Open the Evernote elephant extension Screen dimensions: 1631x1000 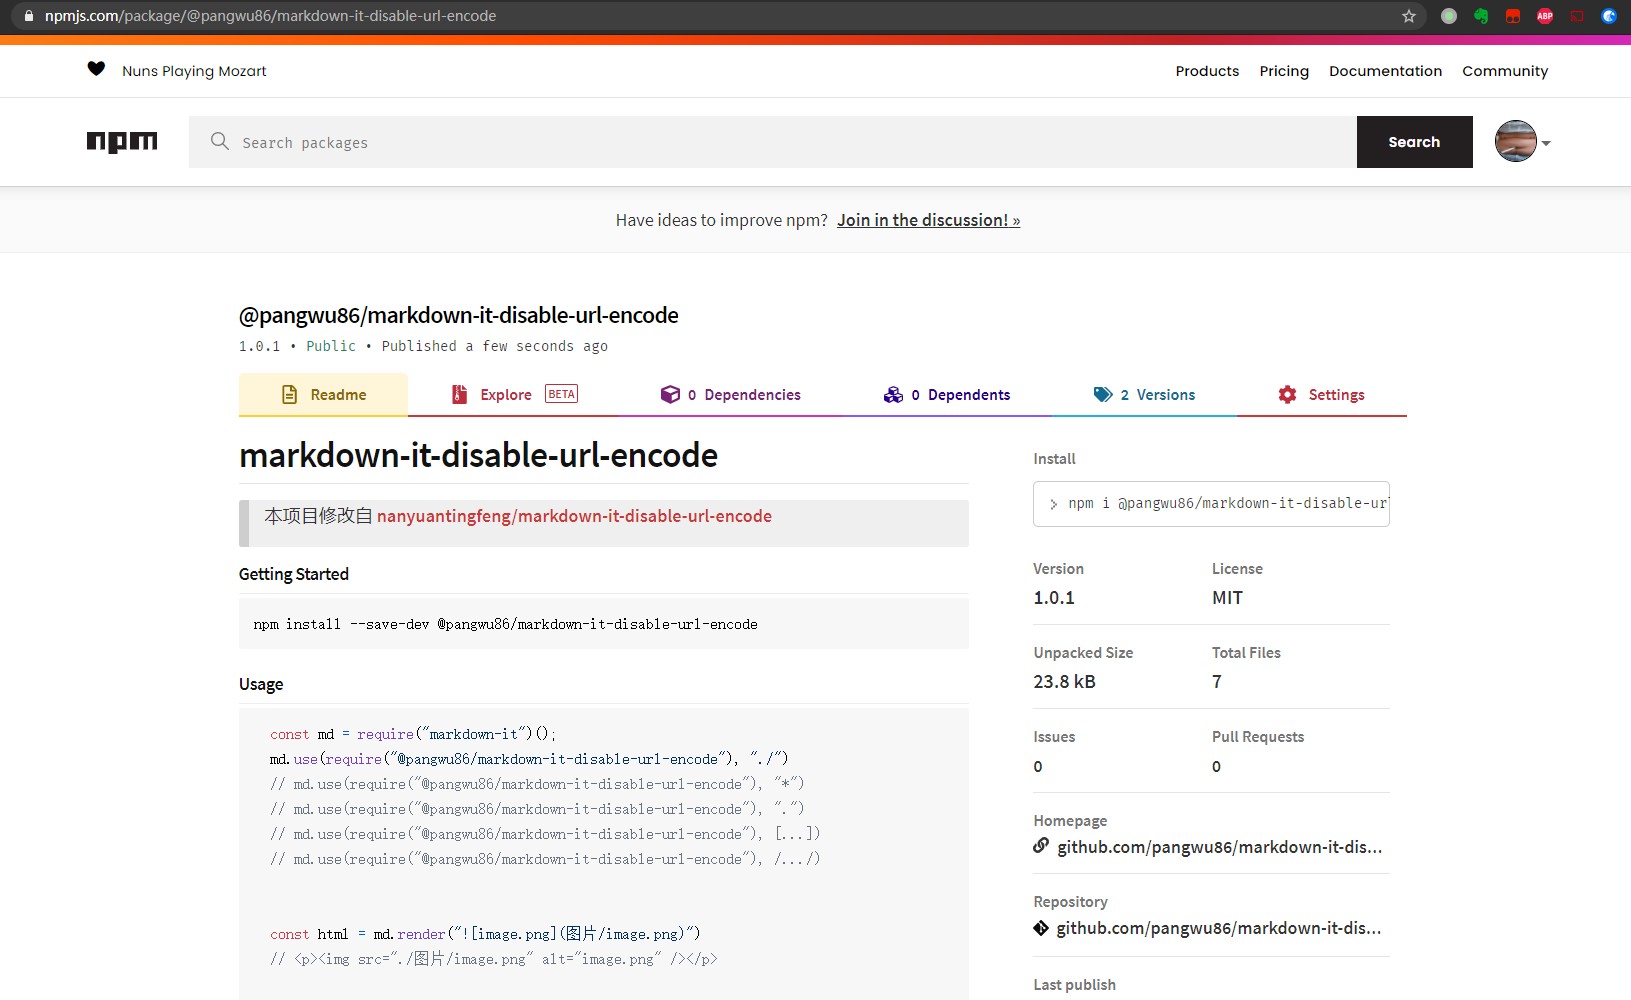[x=1481, y=16]
